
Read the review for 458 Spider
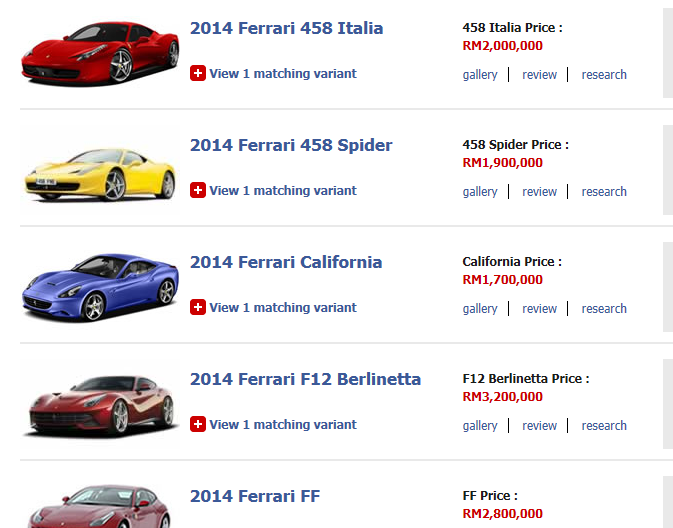(539, 192)
